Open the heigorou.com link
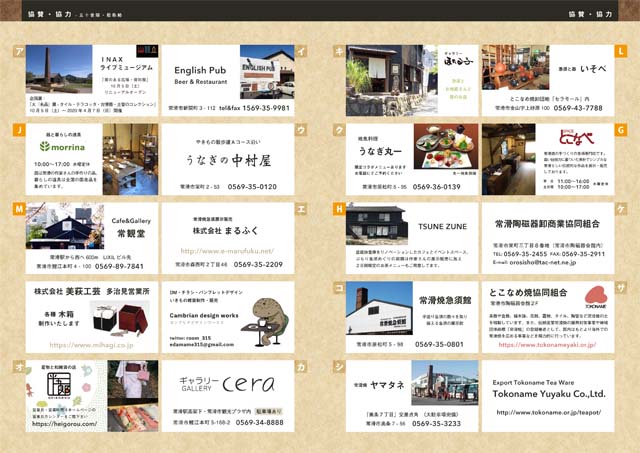This screenshot has width=640, height=453. tap(64, 424)
